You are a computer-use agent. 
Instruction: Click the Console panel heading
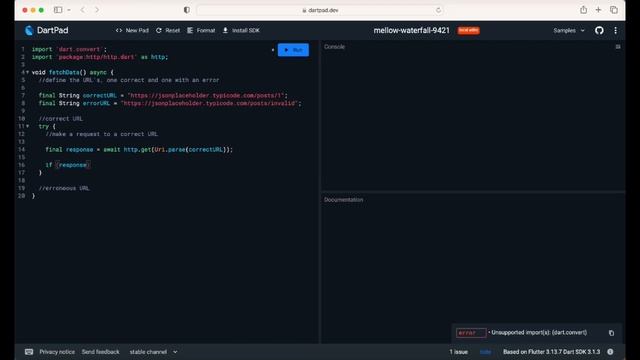point(334,47)
